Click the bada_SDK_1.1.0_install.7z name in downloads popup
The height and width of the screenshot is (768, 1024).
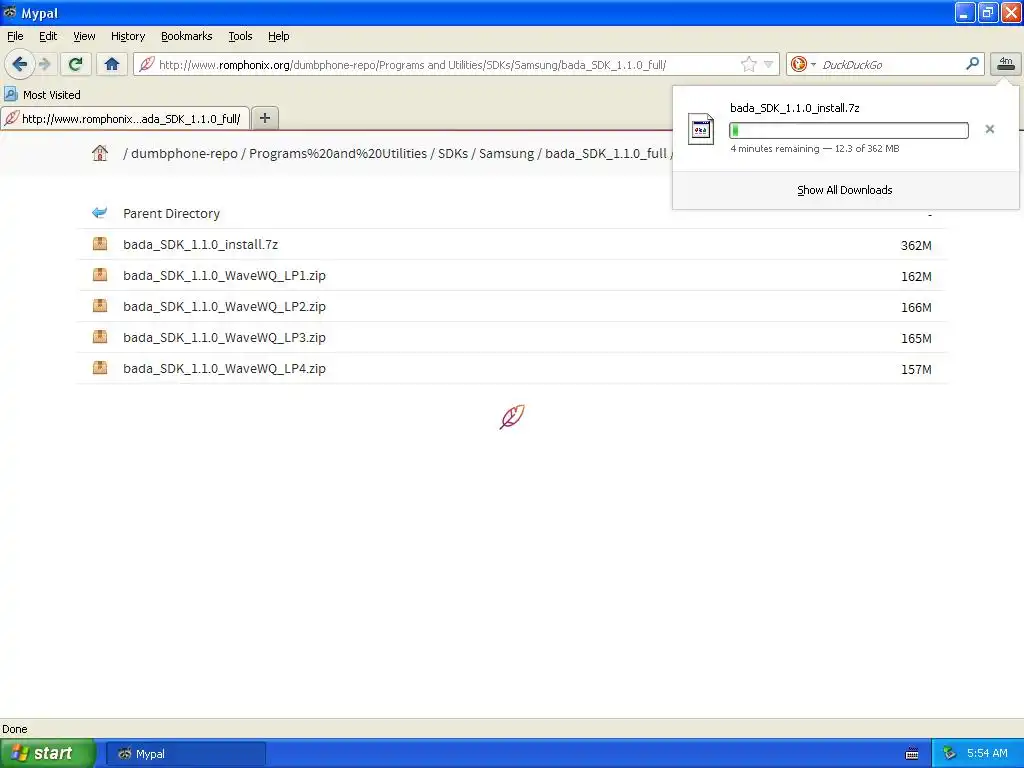tap(794, 108)
